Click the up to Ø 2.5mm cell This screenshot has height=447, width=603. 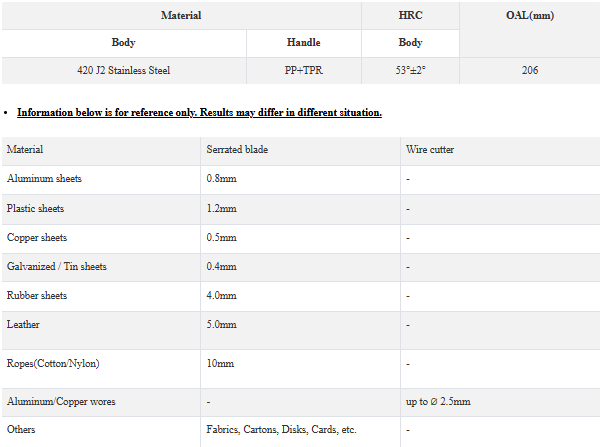click(438, 402)
